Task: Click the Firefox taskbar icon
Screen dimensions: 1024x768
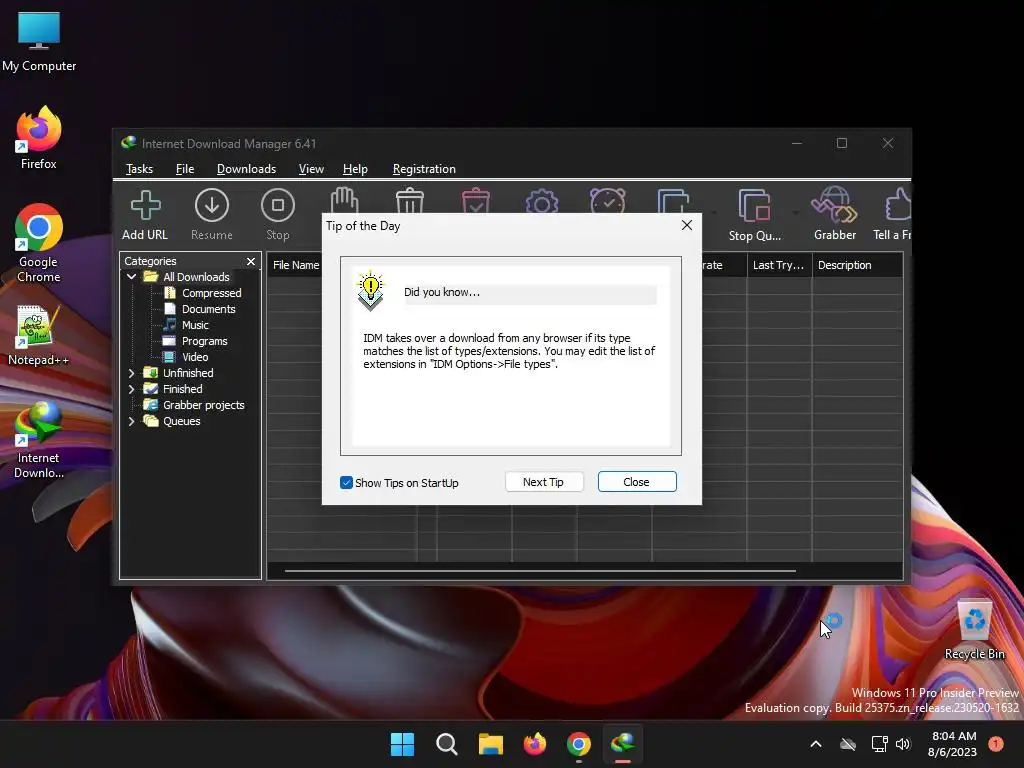Action: coord(535,744)
